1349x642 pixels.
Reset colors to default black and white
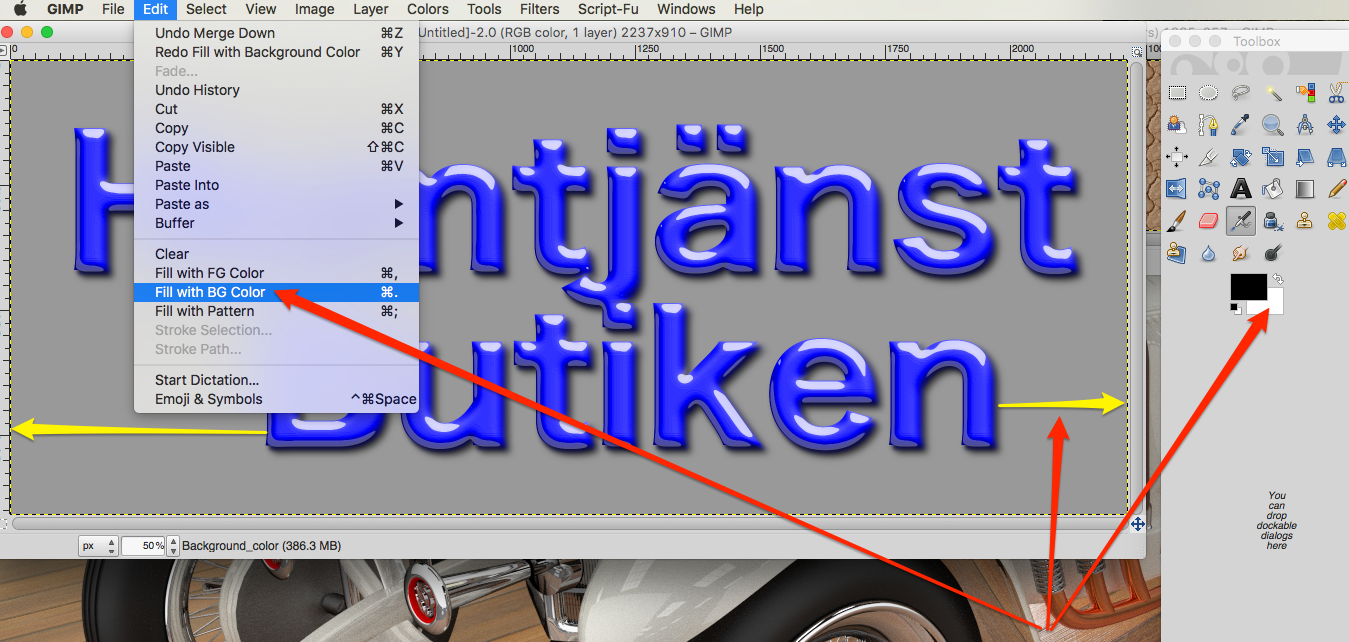[x=1236, y=309]
